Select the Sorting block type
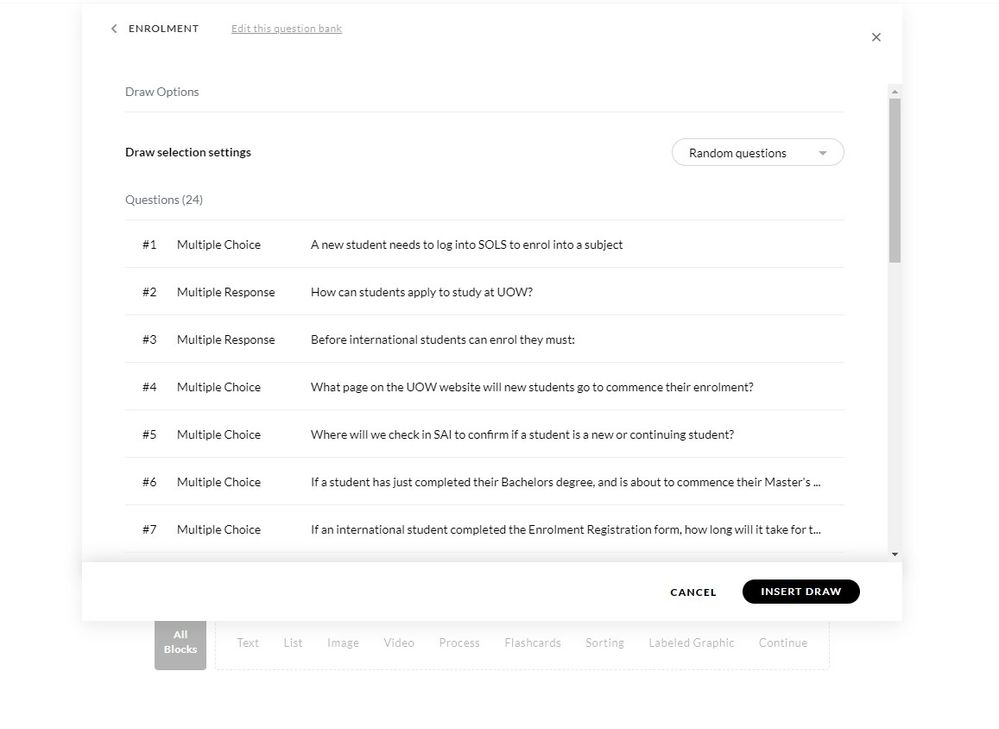The width and height of the screenshot is (999, 729). point(604,643)
